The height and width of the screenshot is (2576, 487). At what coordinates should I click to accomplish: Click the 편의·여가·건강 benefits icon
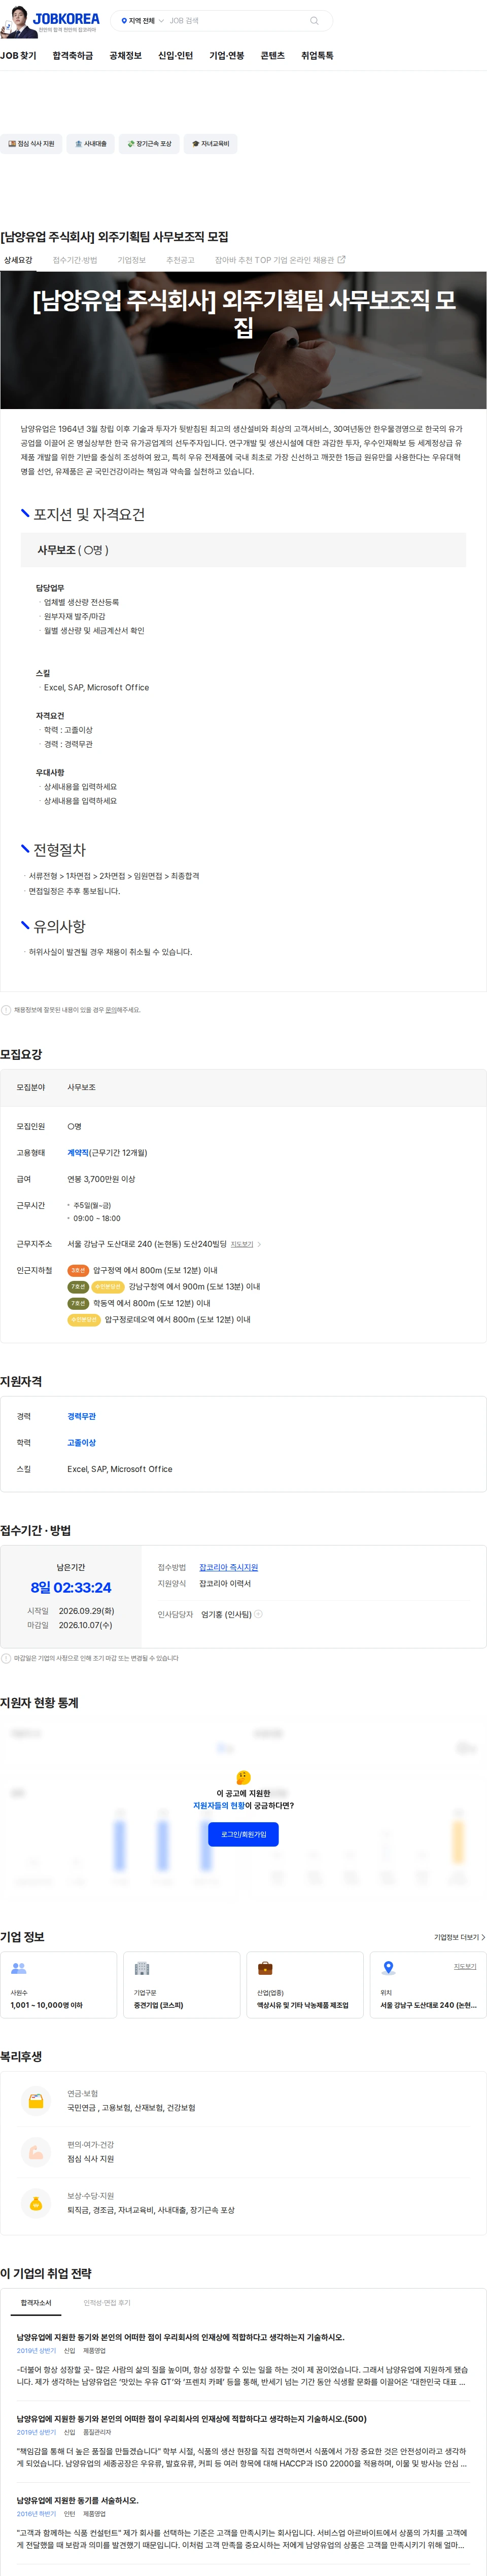pos(36,2152)
